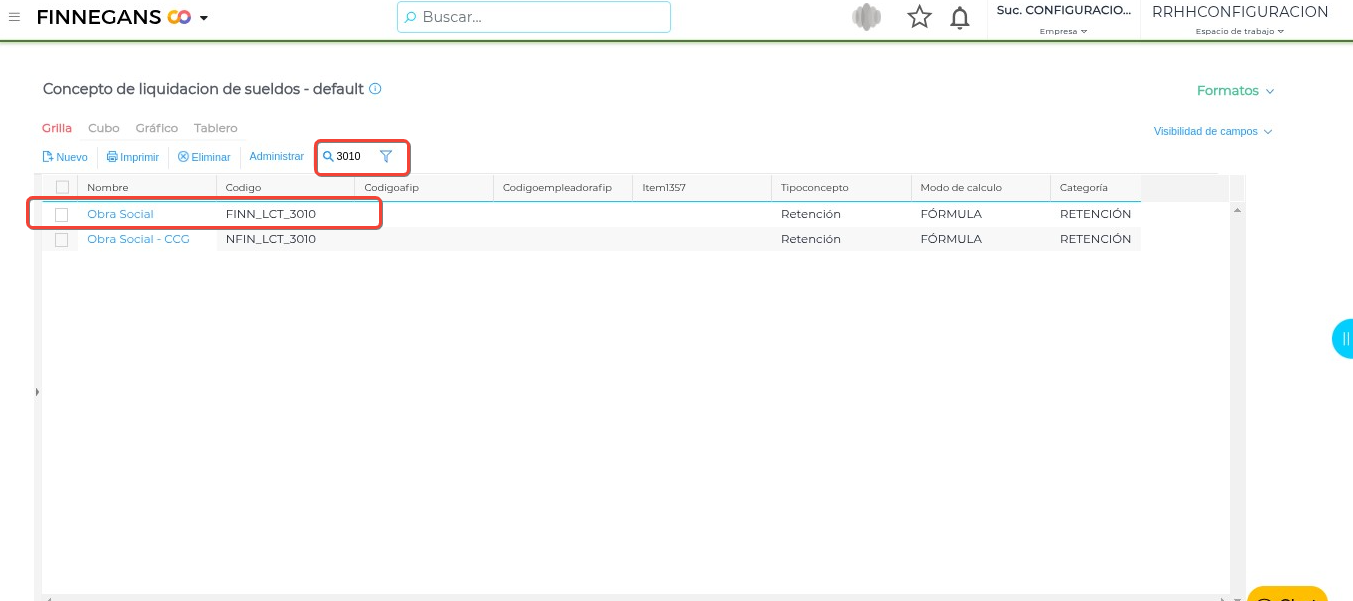This screenshot has height=601, width=1353.
Task: Click the Finnegans logo
Action: 113,17
